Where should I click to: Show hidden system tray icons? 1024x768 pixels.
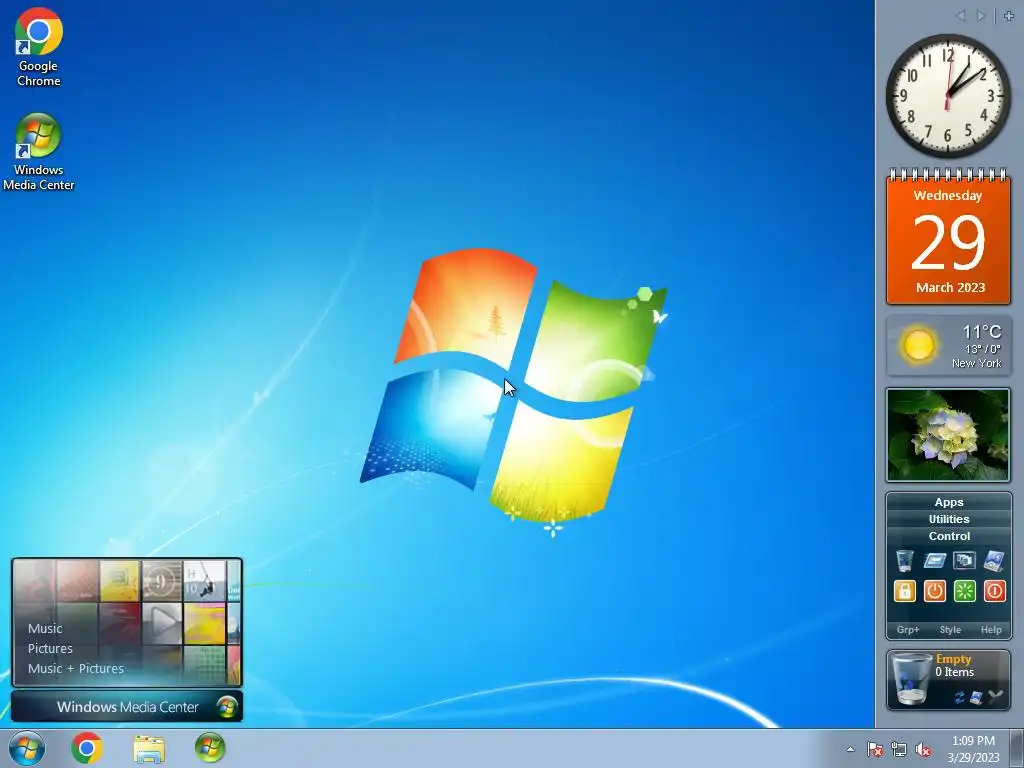click(x=850, y=750)
